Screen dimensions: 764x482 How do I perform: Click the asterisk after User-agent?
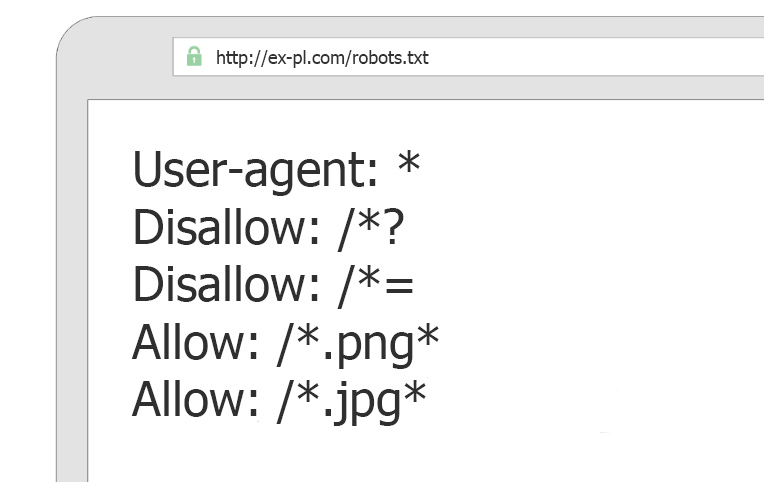click(408, 162)
